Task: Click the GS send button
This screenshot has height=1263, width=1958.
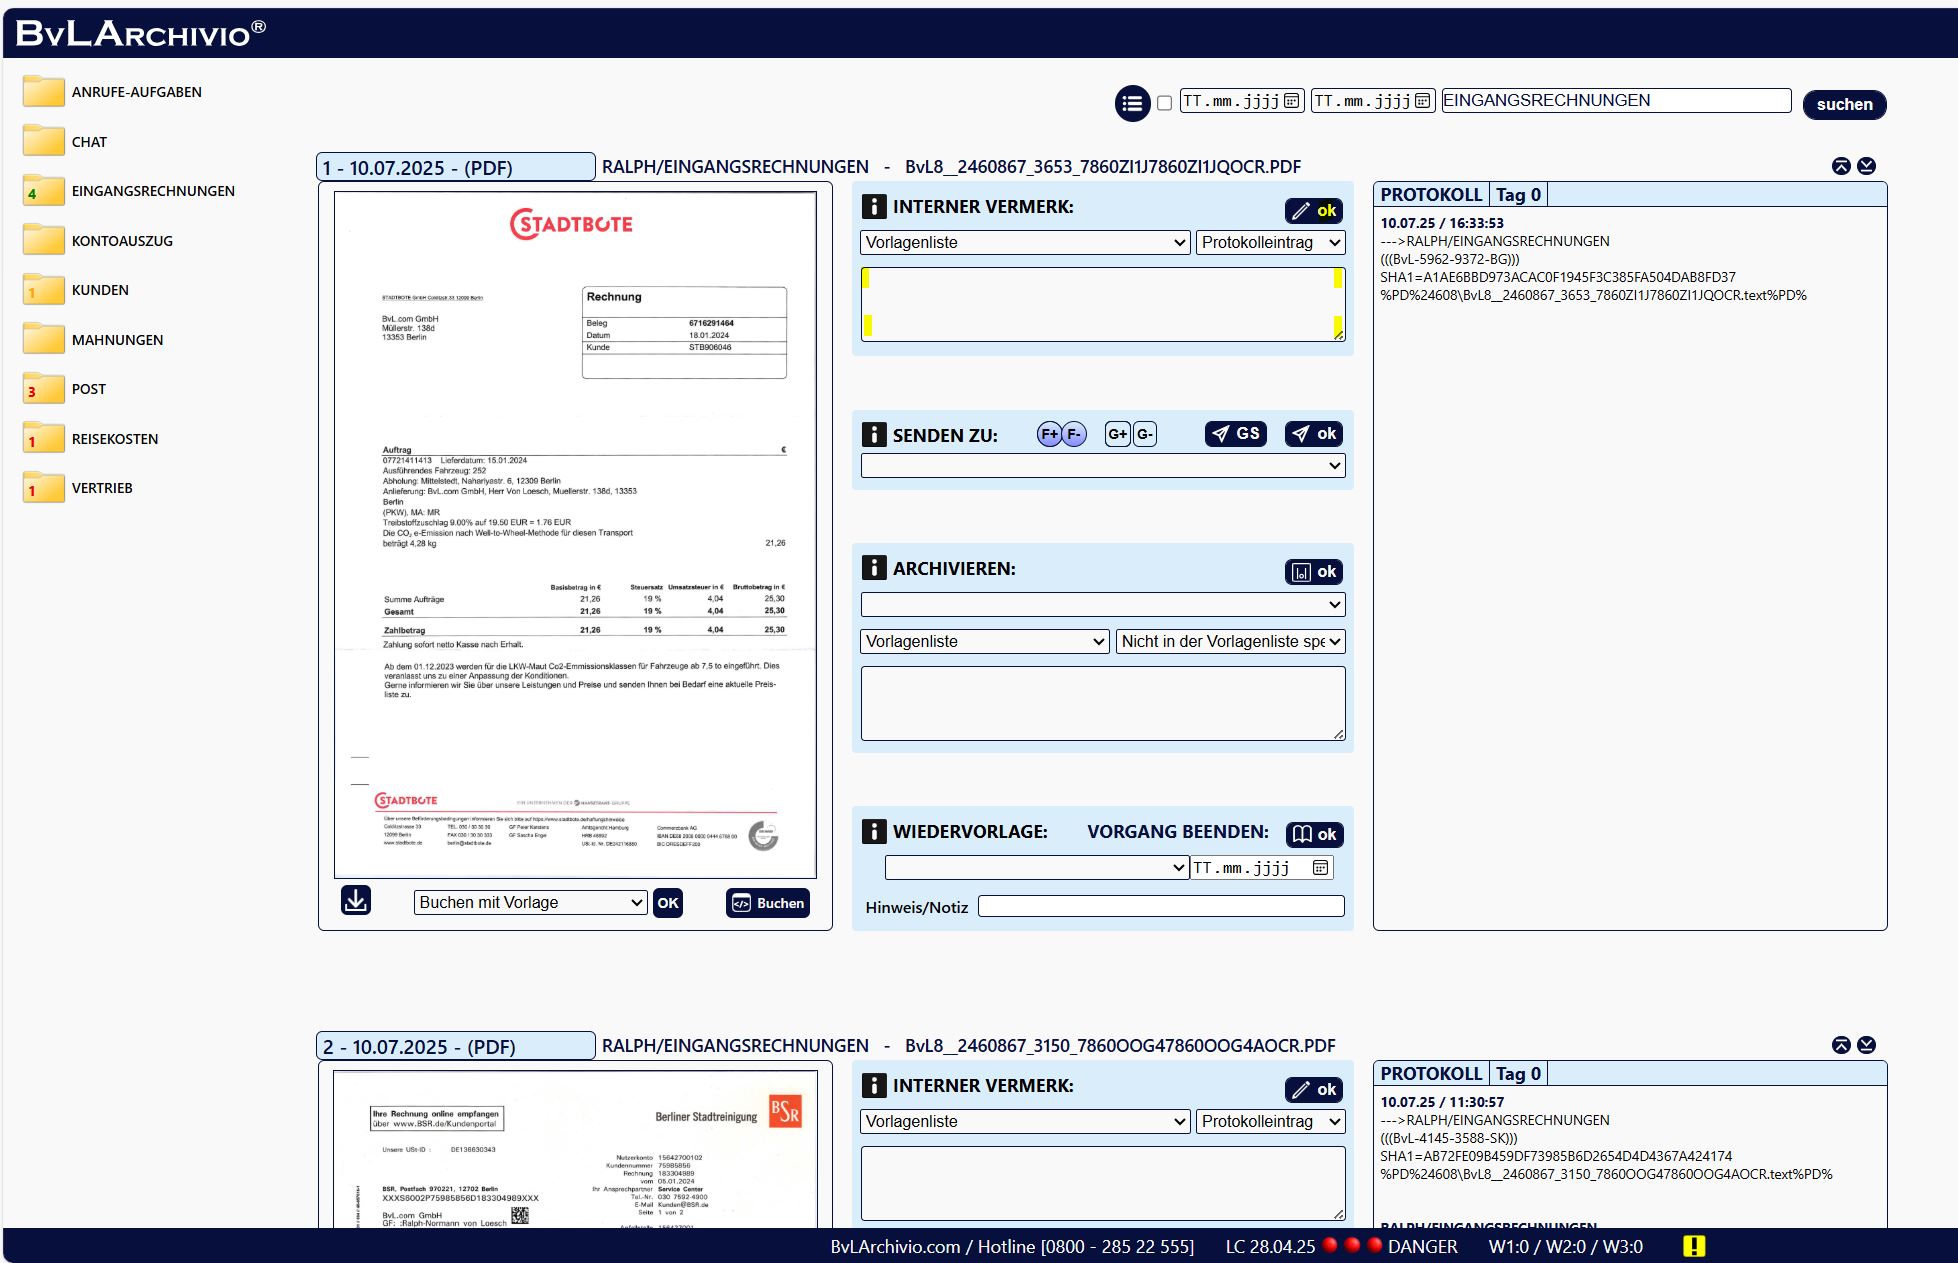Action: [1236, 434]
